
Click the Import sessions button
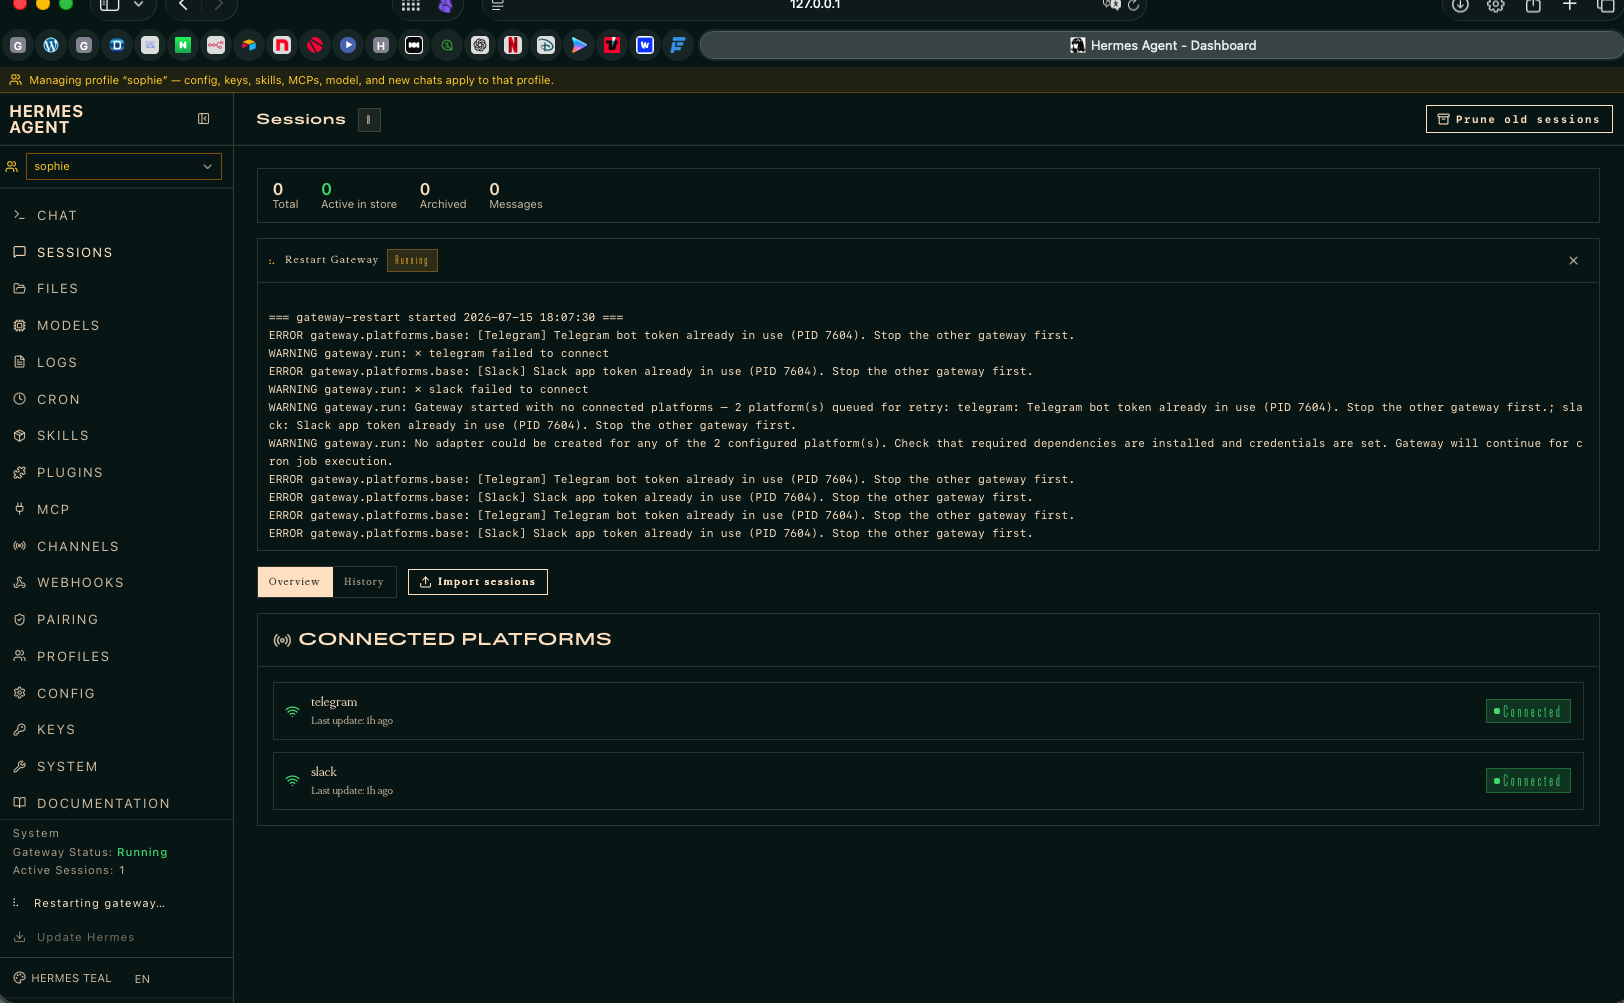click(x=478, y=582)
